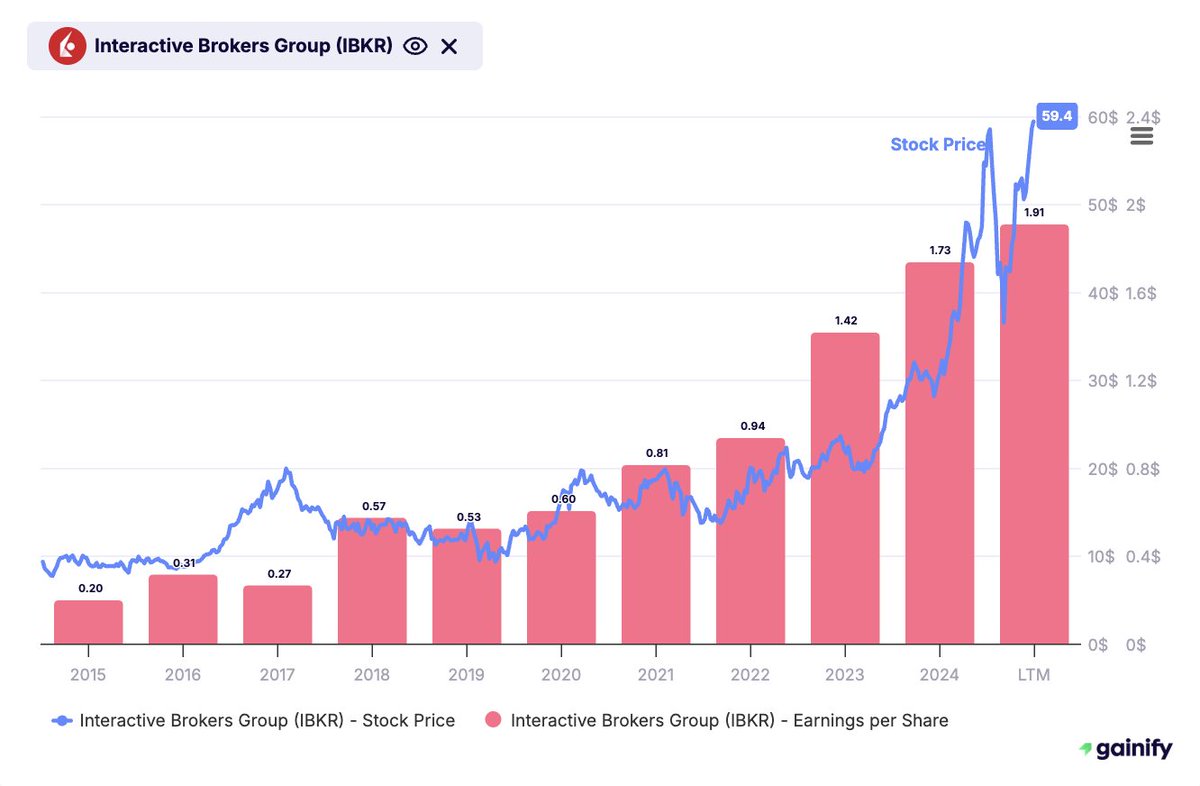This screenshot has width=1200, height=786.
Task: Click the 0.4$ EPS axis label
Action: [1144, 557]
